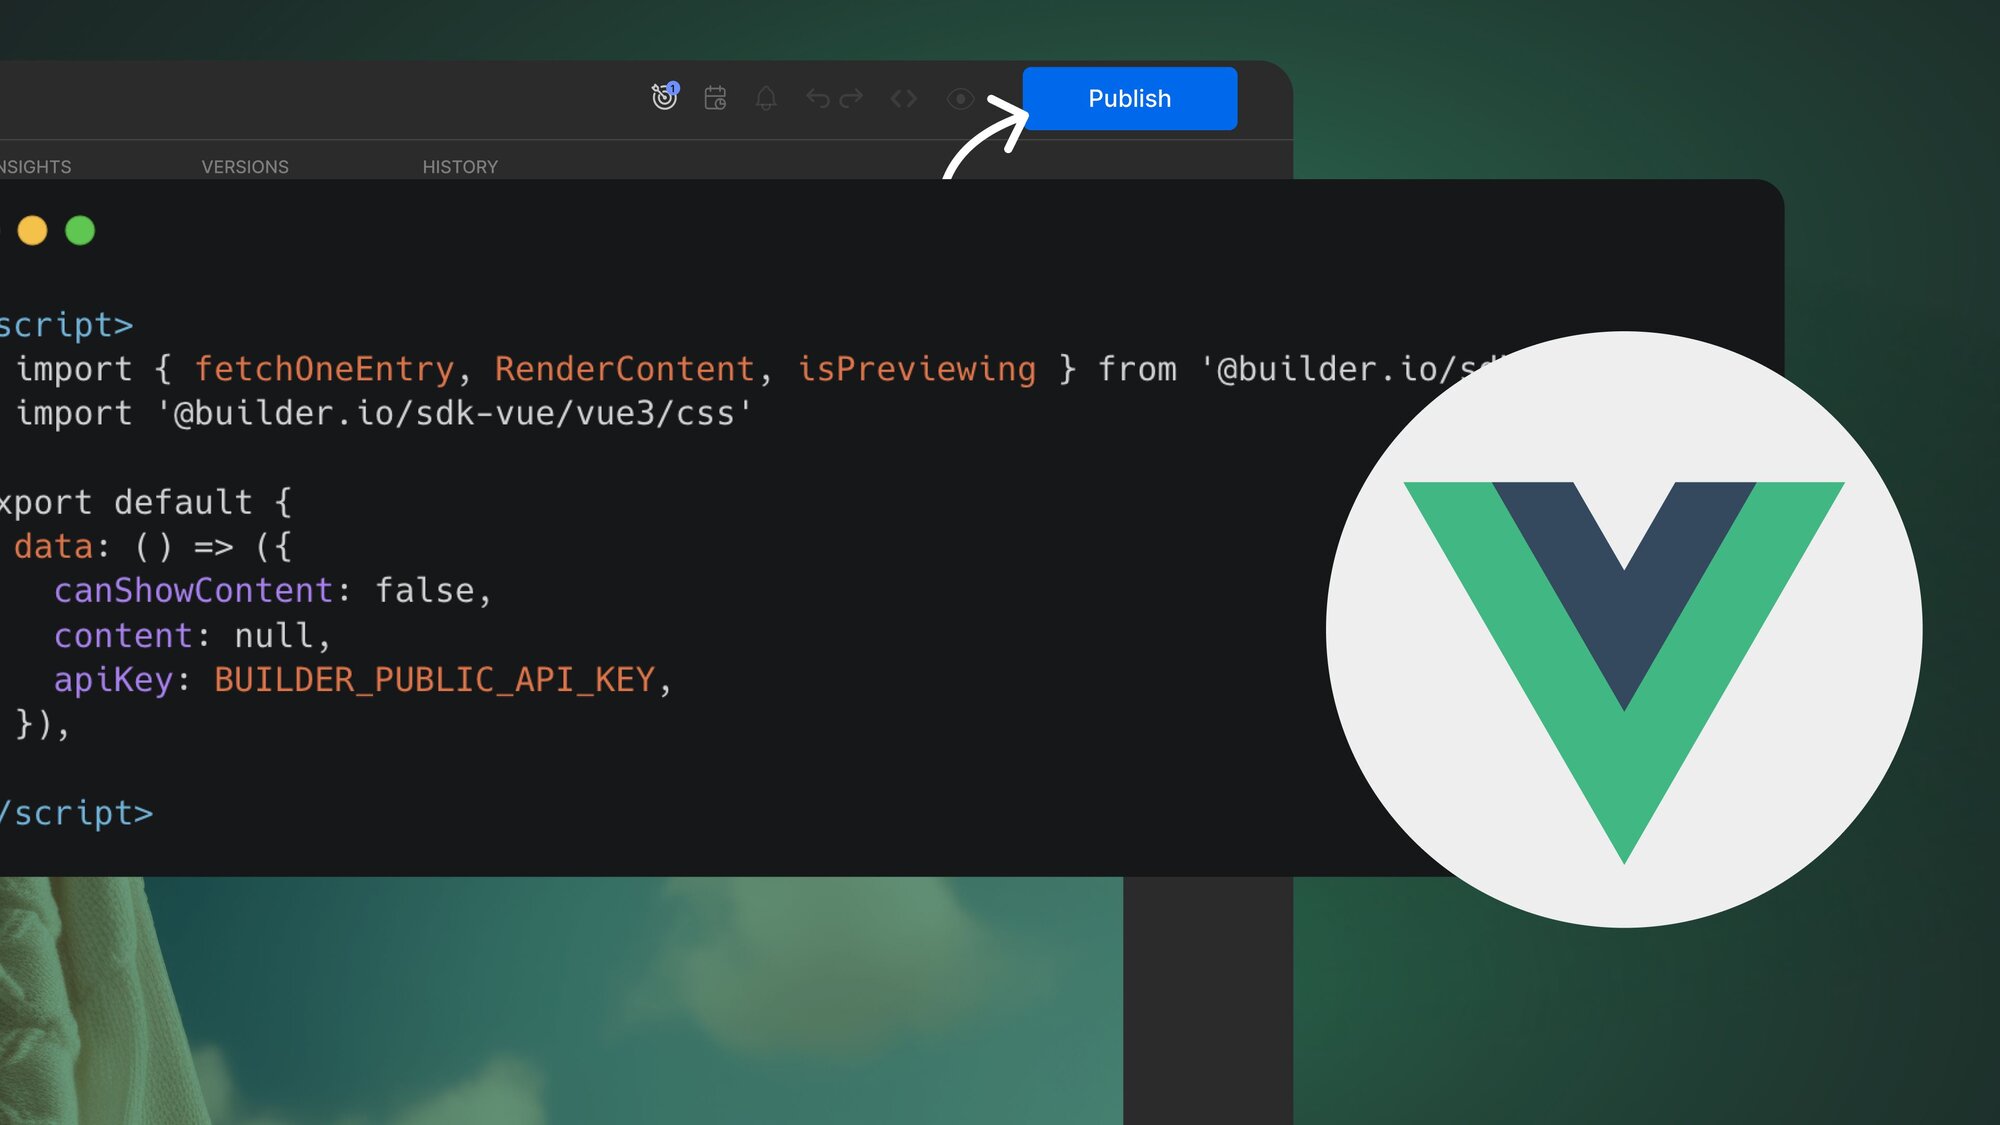Switch to the HISTORY tab
The image size is (2000, 1125).
pyautogui.click(x=460, y=167)
